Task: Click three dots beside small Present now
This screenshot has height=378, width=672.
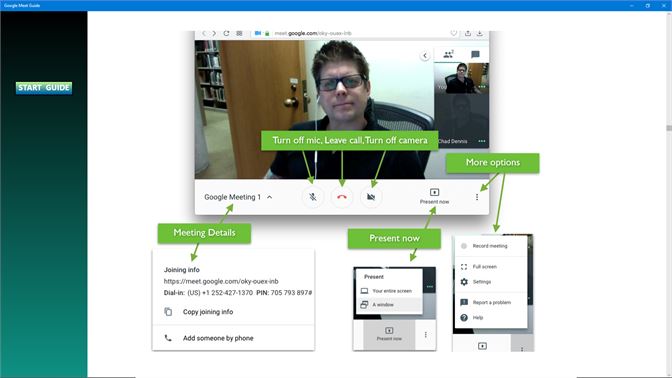Action: pyautogui.click(x=425, y=334)
